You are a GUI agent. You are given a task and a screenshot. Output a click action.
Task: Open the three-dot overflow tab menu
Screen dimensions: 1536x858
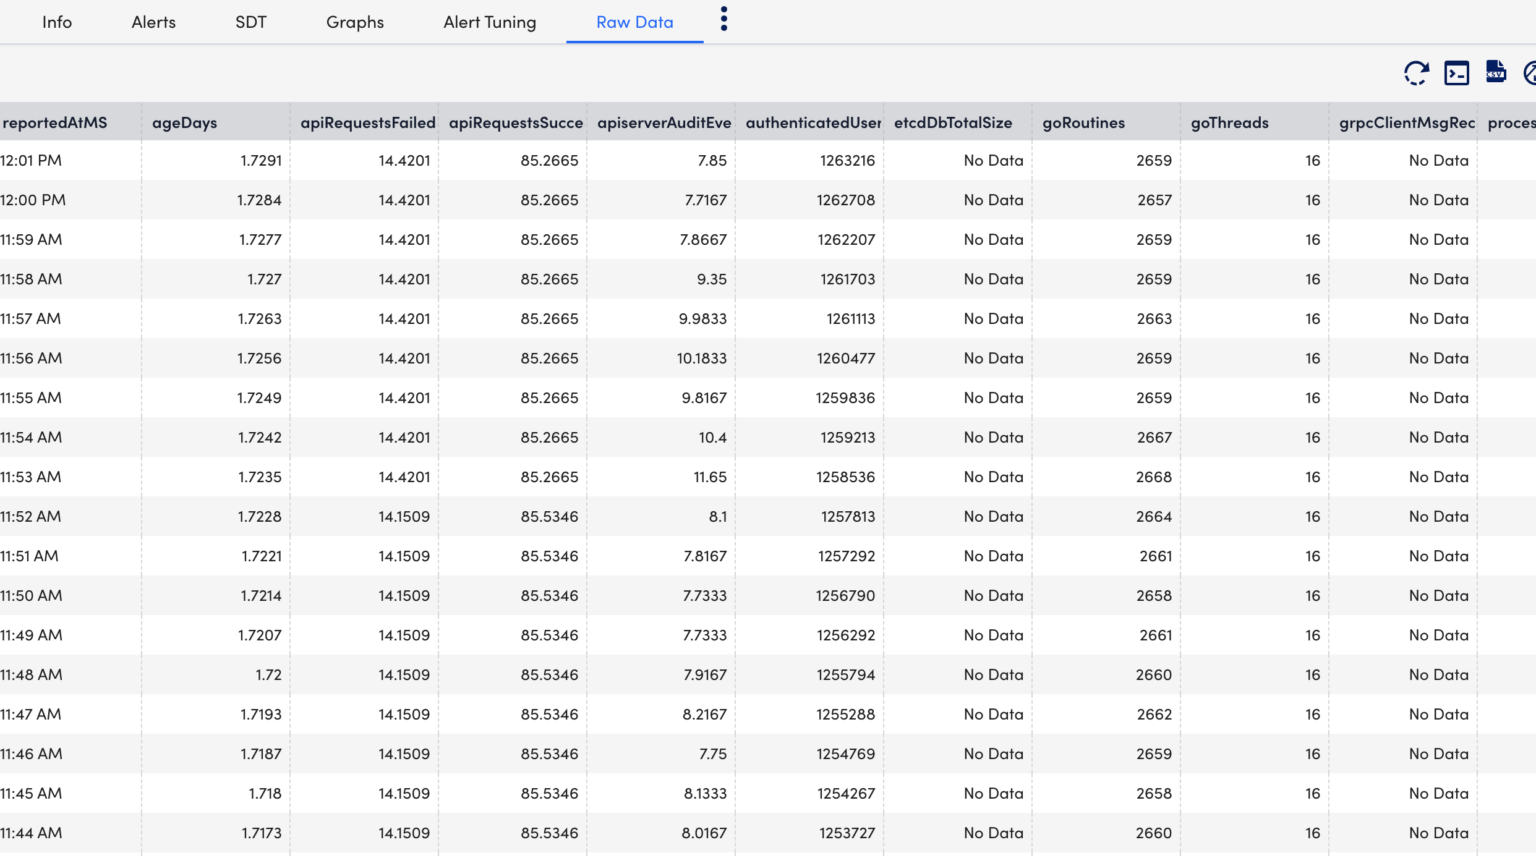(723, 19)
